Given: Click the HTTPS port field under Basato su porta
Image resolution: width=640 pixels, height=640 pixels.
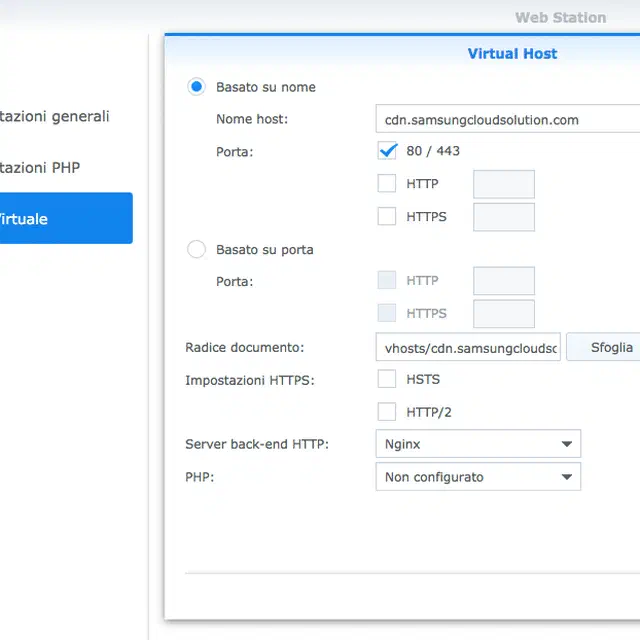Looking at the screenshot, I should (504, 314).
